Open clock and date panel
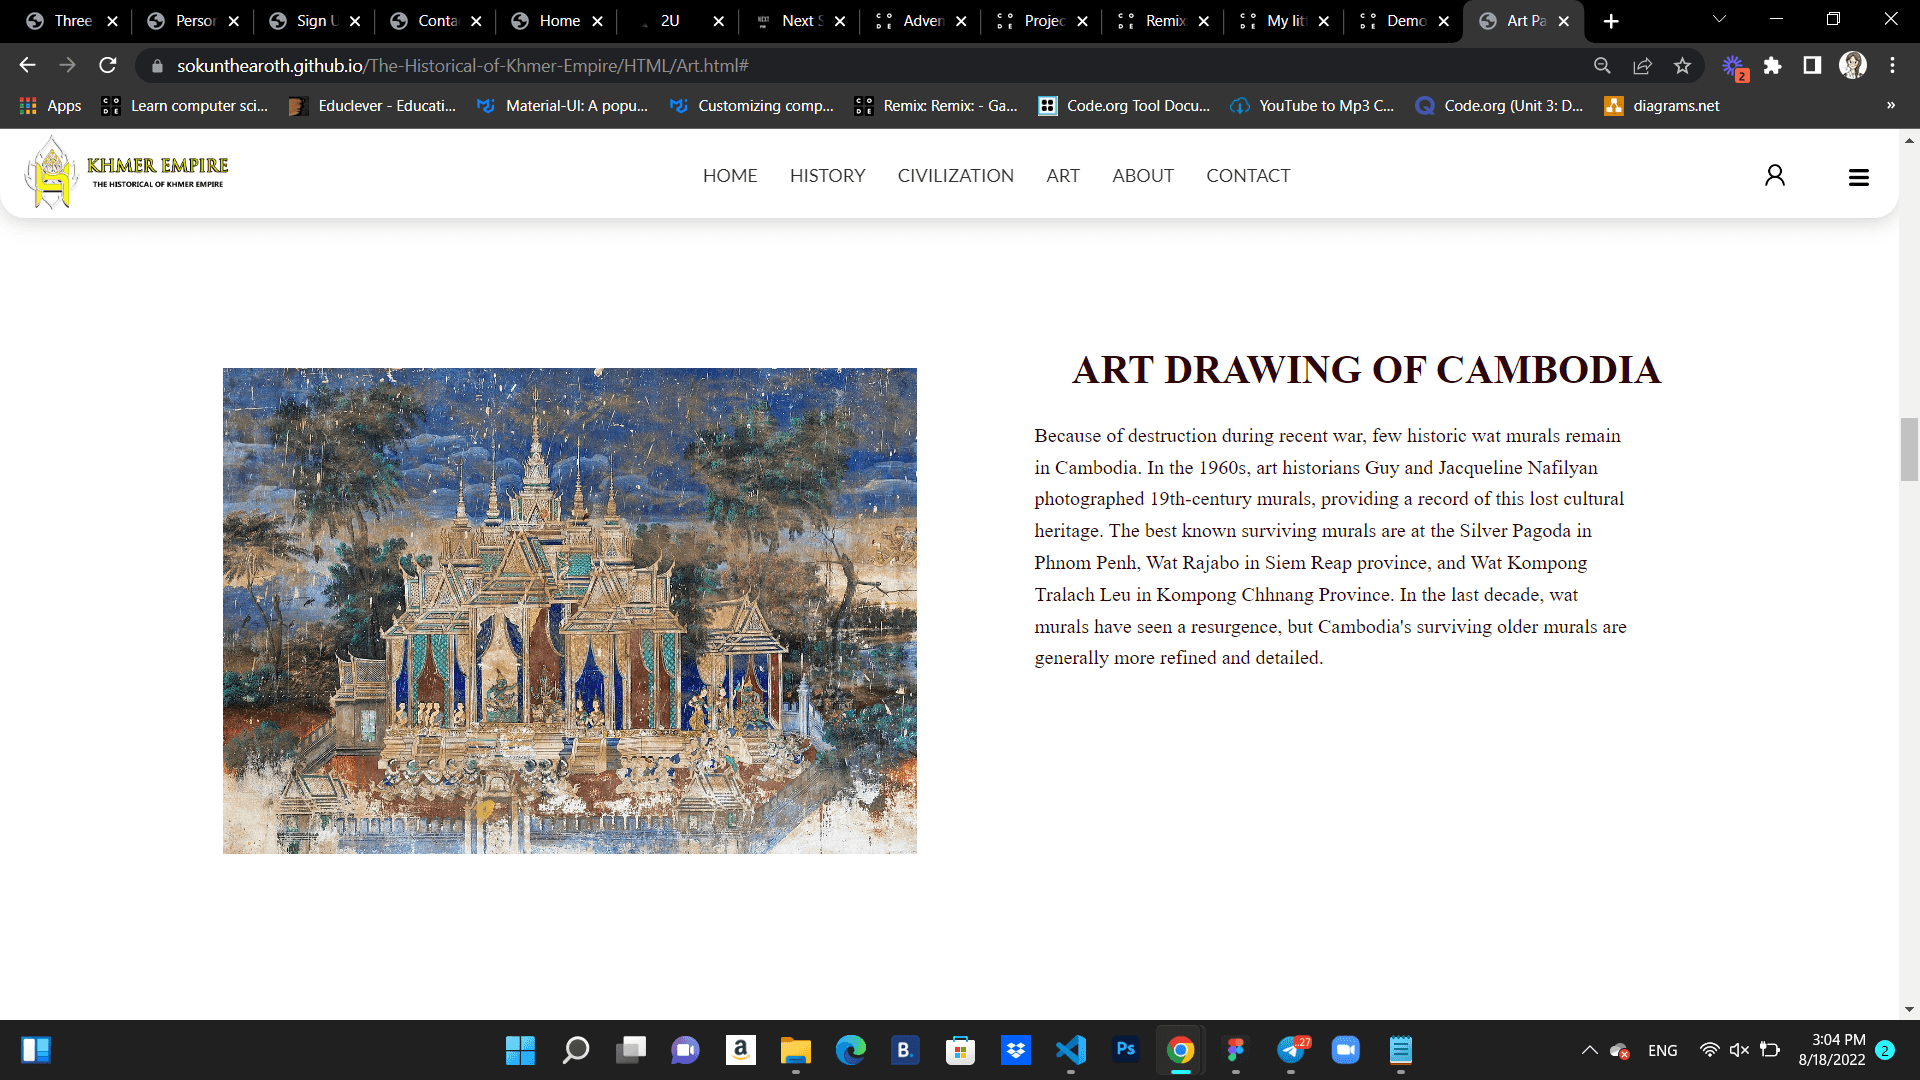This screenshot has width=1920, height=1080. pos(1832,1050)
